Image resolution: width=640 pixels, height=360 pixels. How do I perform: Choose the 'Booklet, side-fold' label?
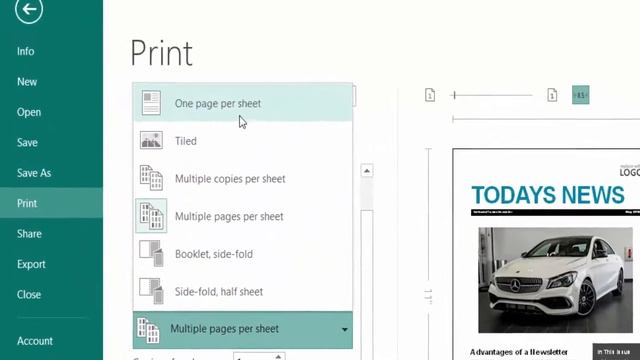[214, 254]
